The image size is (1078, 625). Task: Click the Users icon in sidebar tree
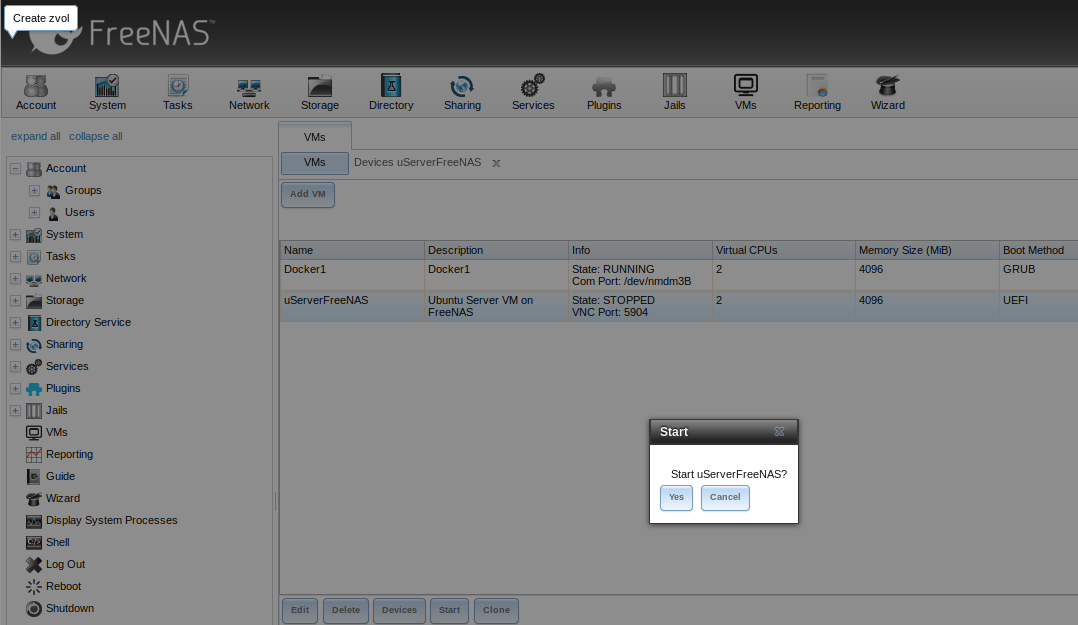(53, 213)
